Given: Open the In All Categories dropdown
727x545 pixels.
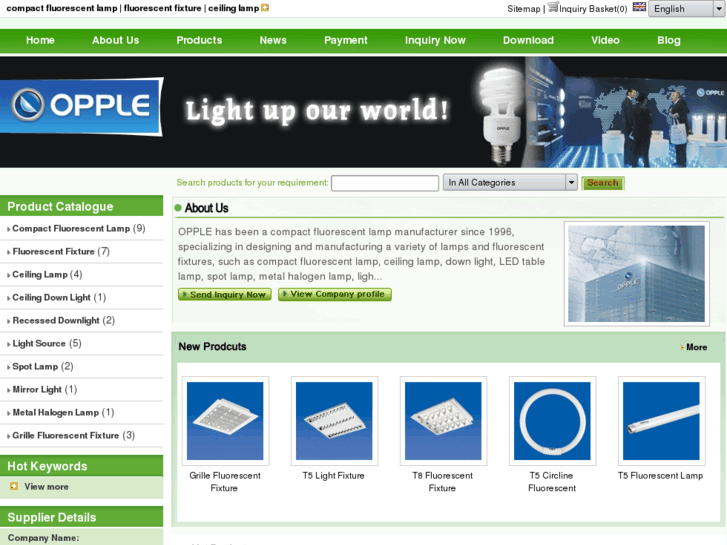Looking at the screenshot, I should [x=510, y=183].
